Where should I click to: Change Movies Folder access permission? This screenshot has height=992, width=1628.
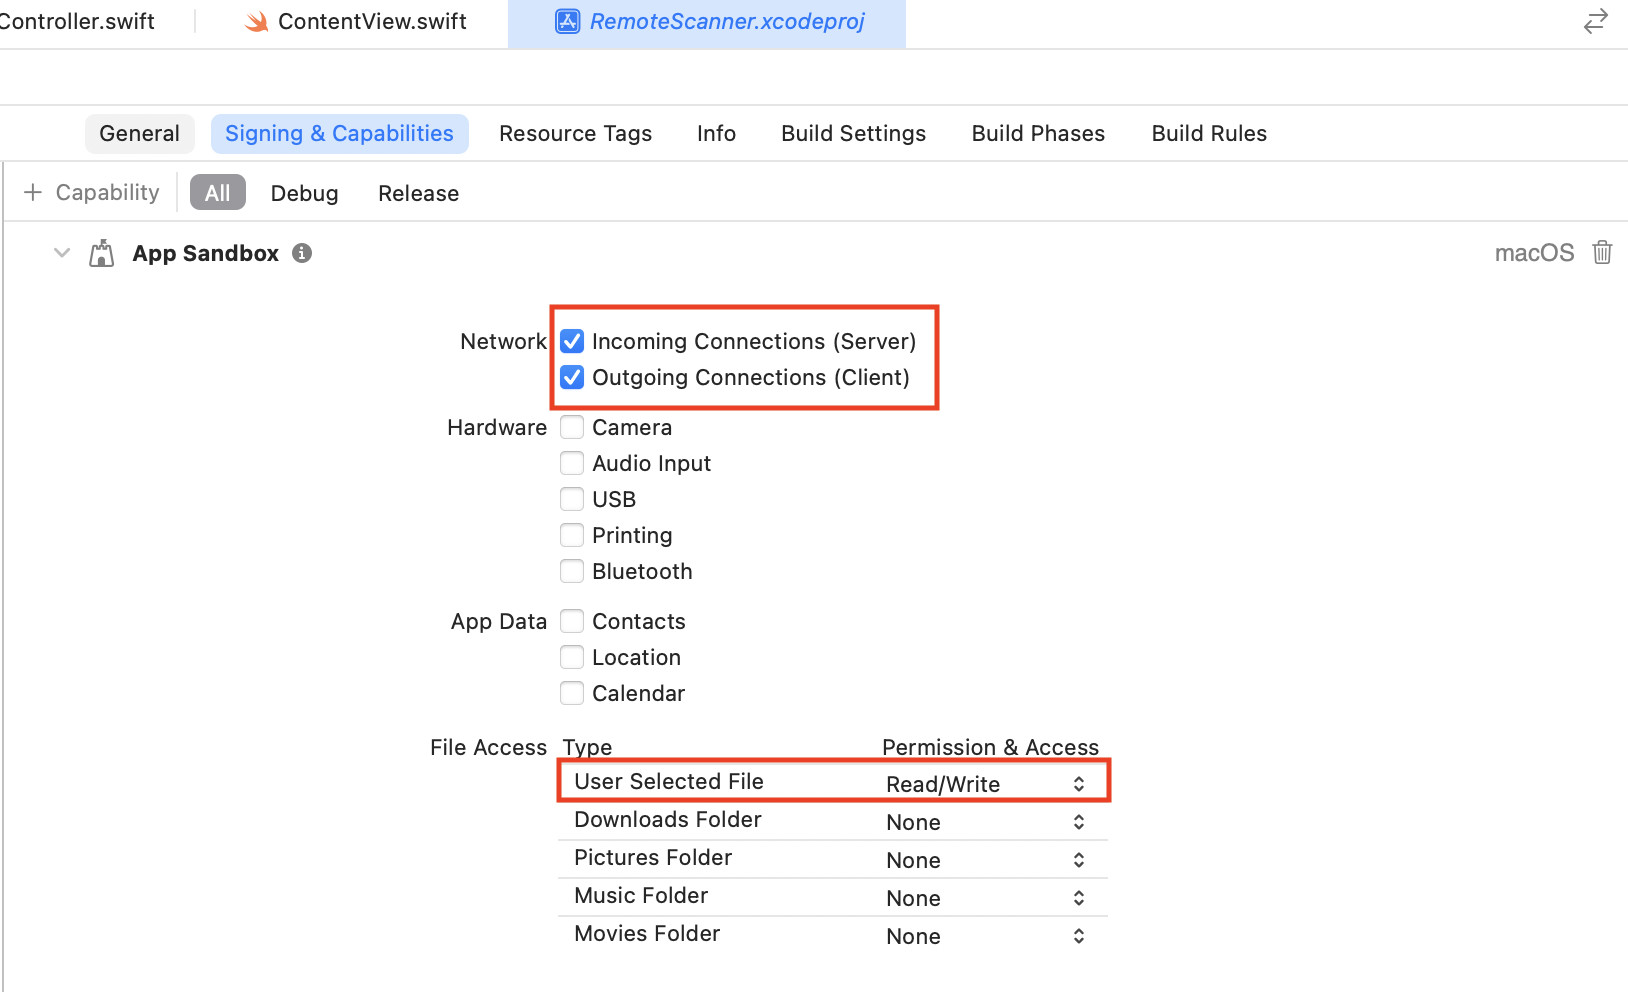click(x=1078, y=936)
